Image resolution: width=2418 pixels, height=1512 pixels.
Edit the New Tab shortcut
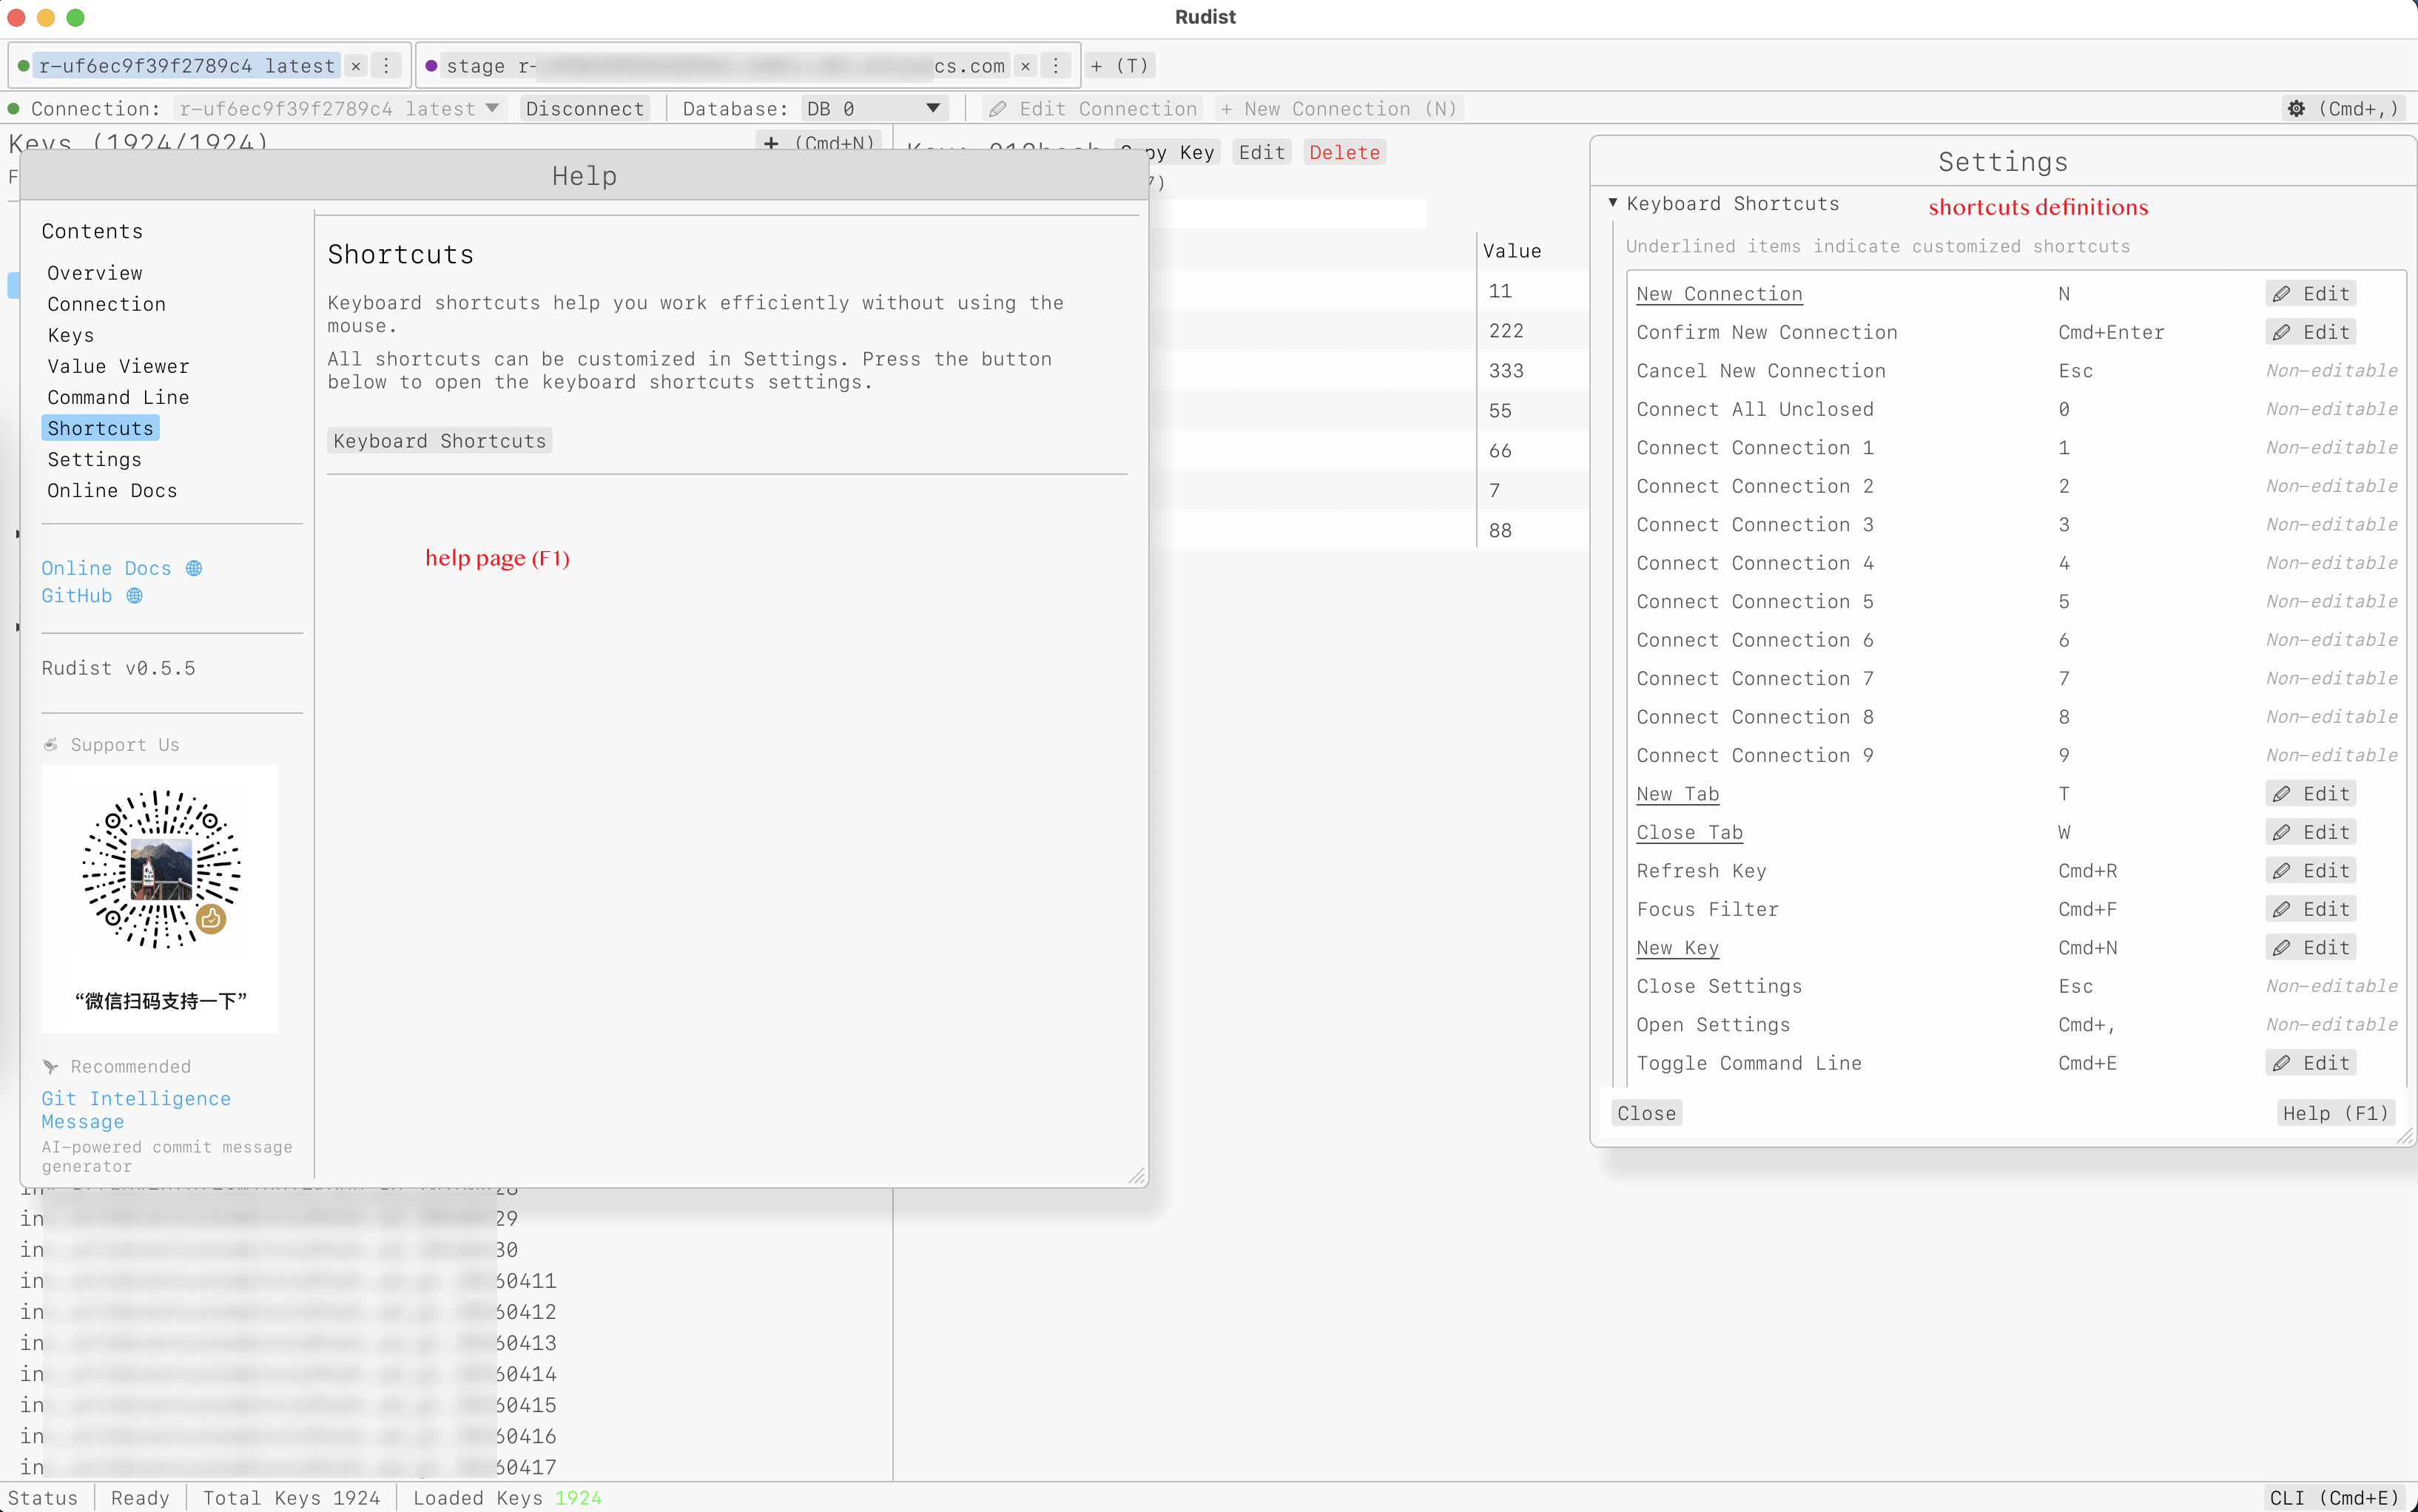(x=2310, y=794)
